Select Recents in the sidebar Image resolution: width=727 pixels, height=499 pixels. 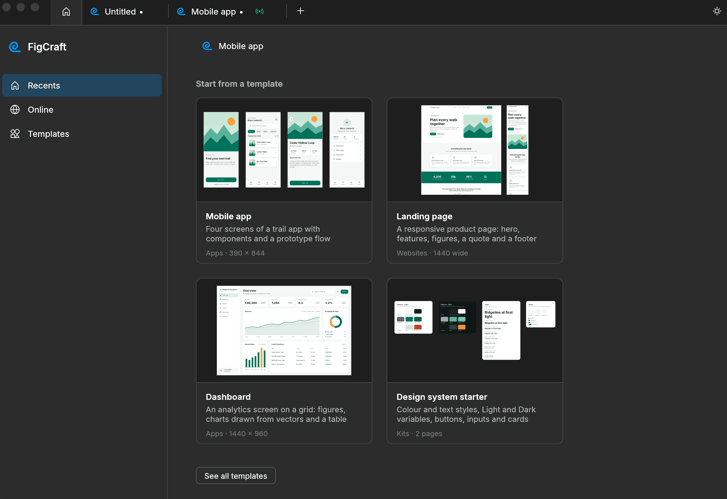click(x=82, y=85)
